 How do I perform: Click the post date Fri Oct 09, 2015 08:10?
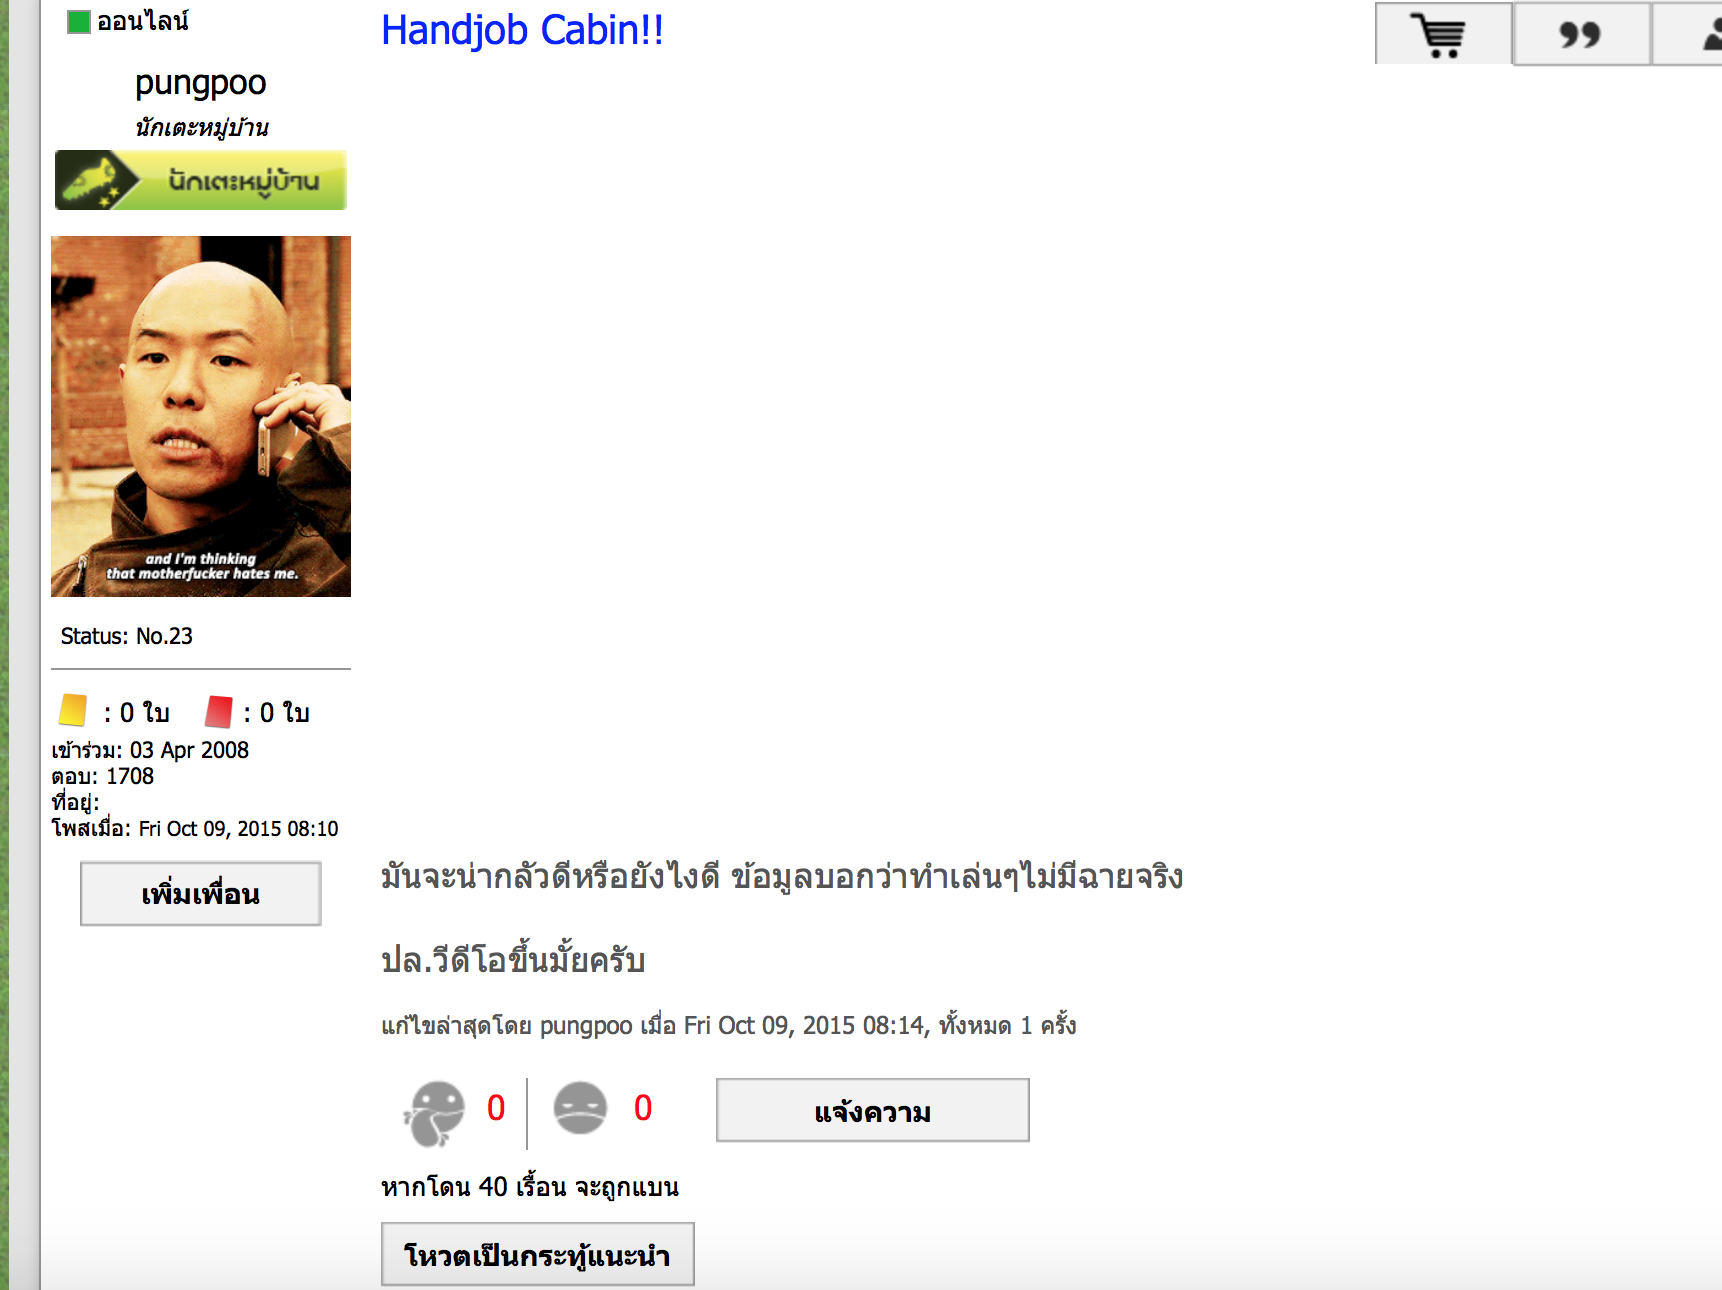[x=238, y=829]
